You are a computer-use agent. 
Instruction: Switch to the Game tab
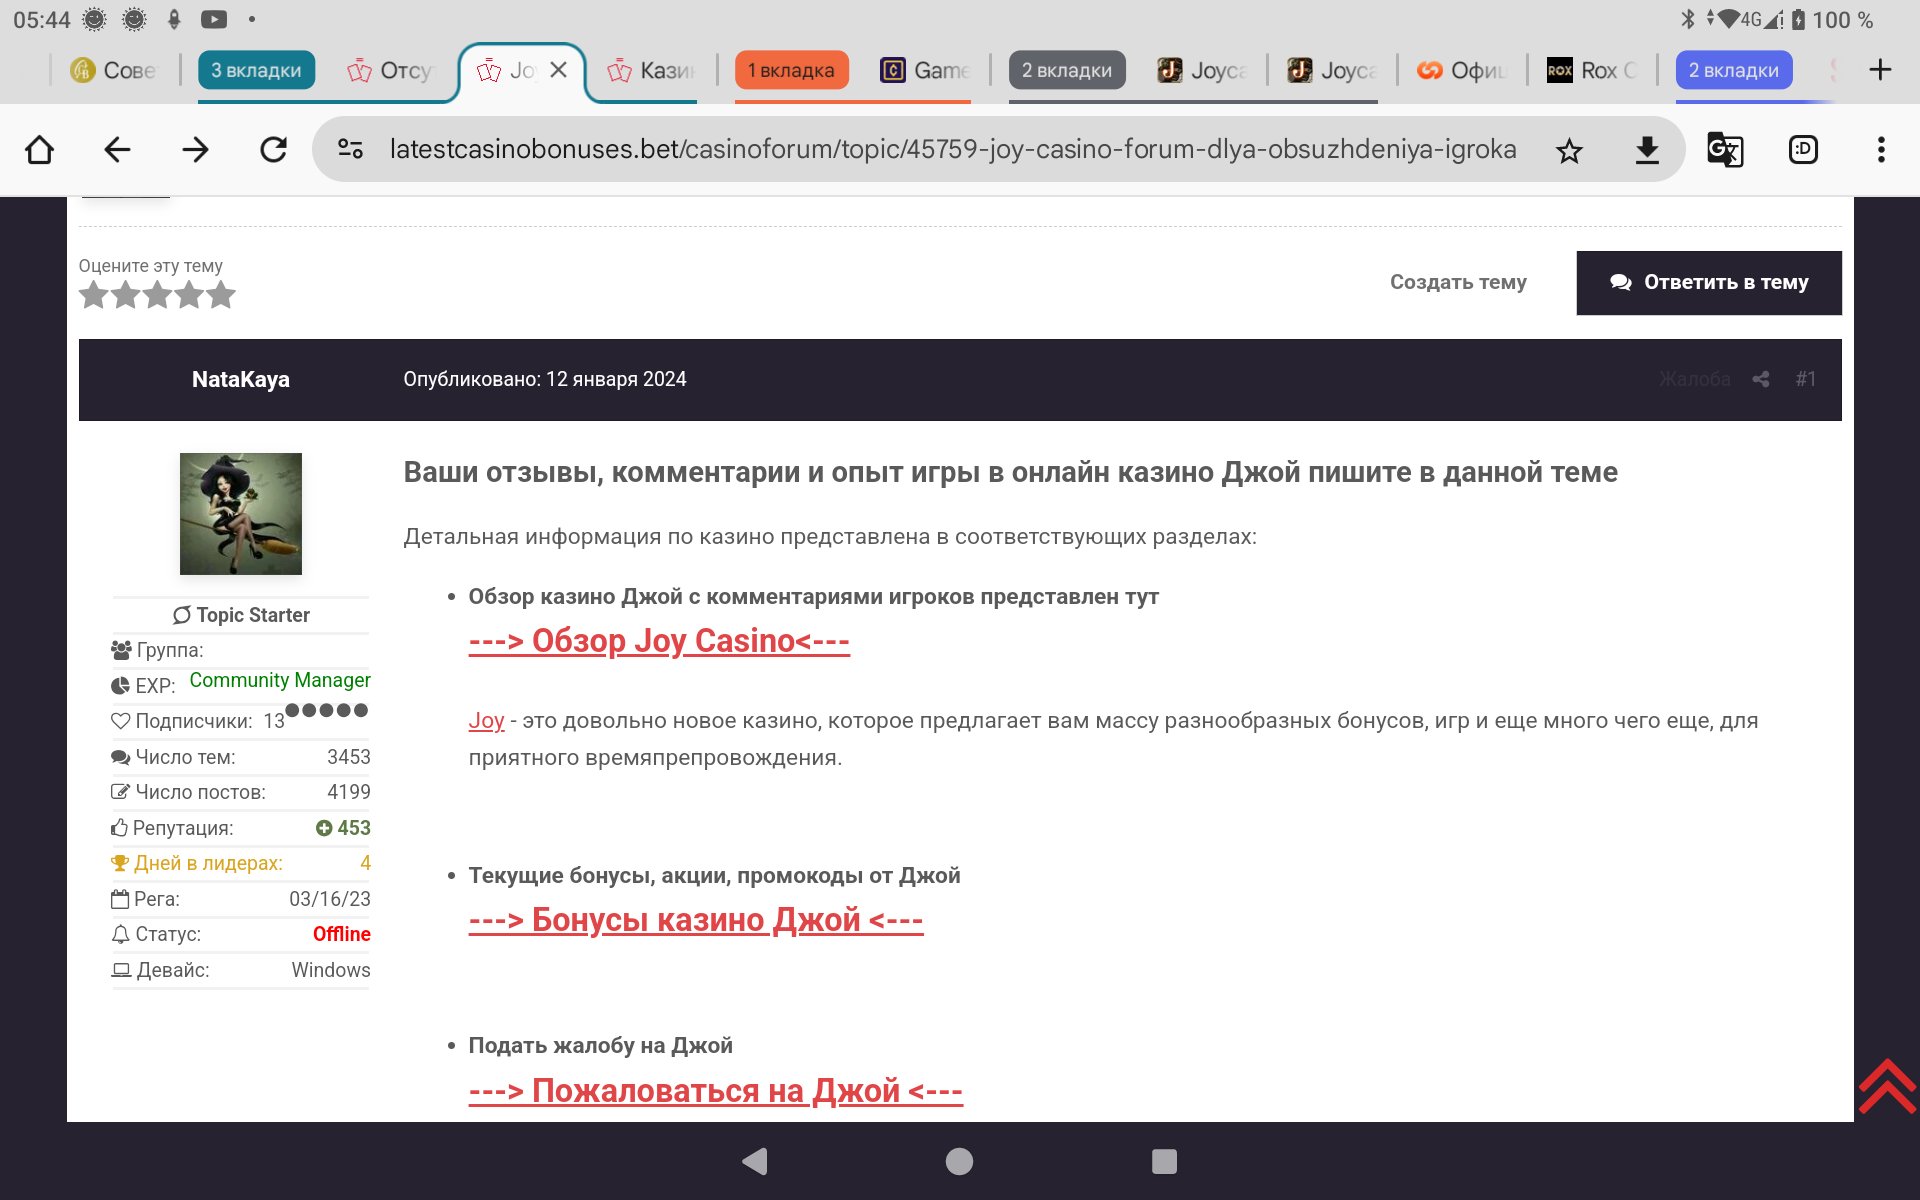click(925, 70)
